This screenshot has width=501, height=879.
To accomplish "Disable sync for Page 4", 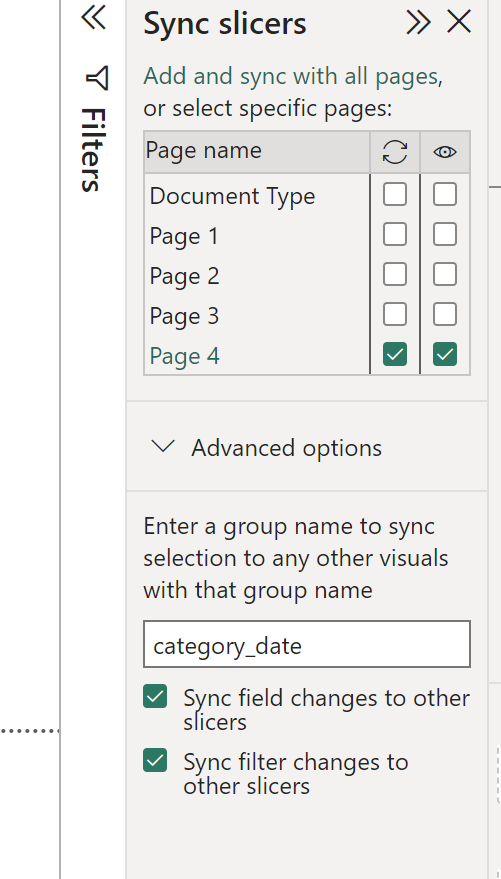I will pyautogui.click(x=395, y=354).
